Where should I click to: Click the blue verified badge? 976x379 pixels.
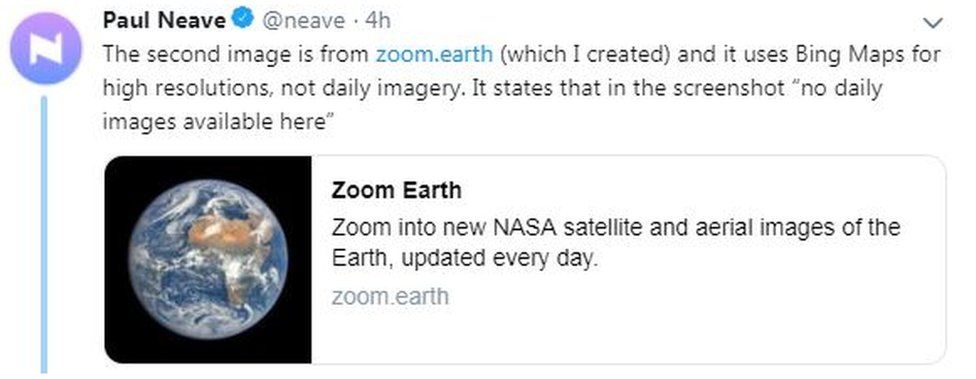[243, 21]
